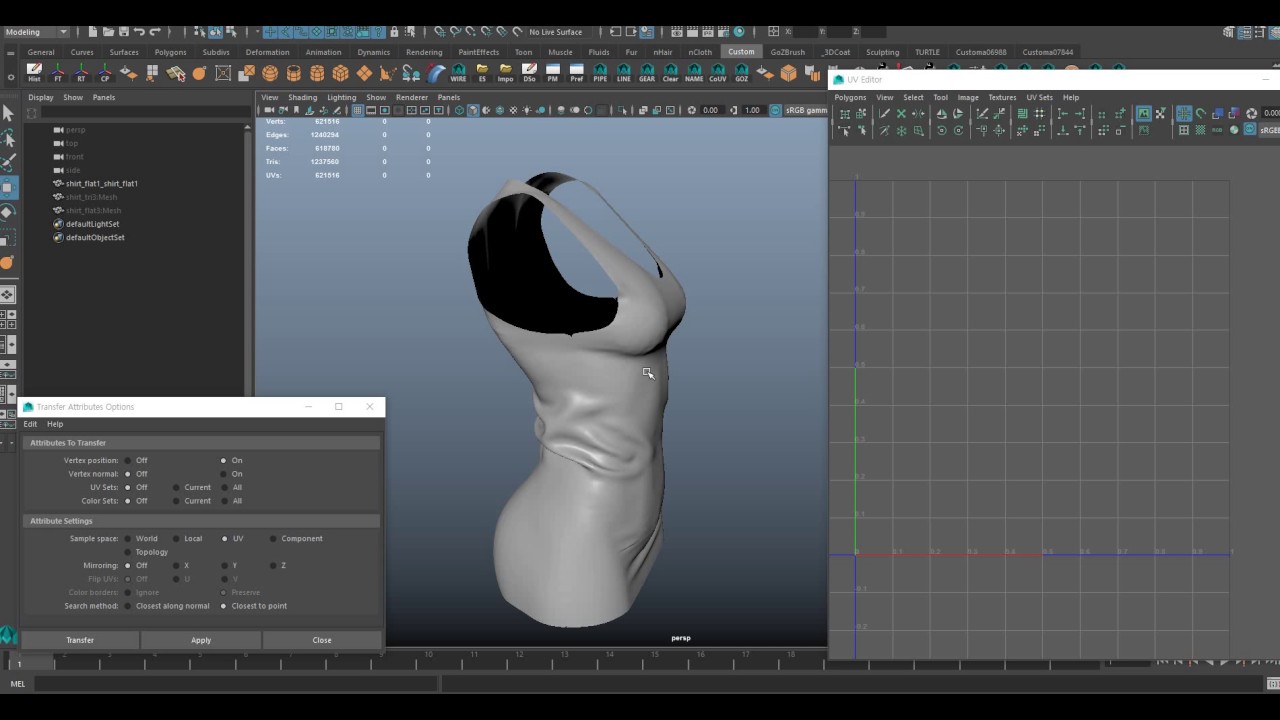This screenshot has width=1280, height=720.
Task: Collapse the Attribute Settings section
Action: (x=61, y=521)
